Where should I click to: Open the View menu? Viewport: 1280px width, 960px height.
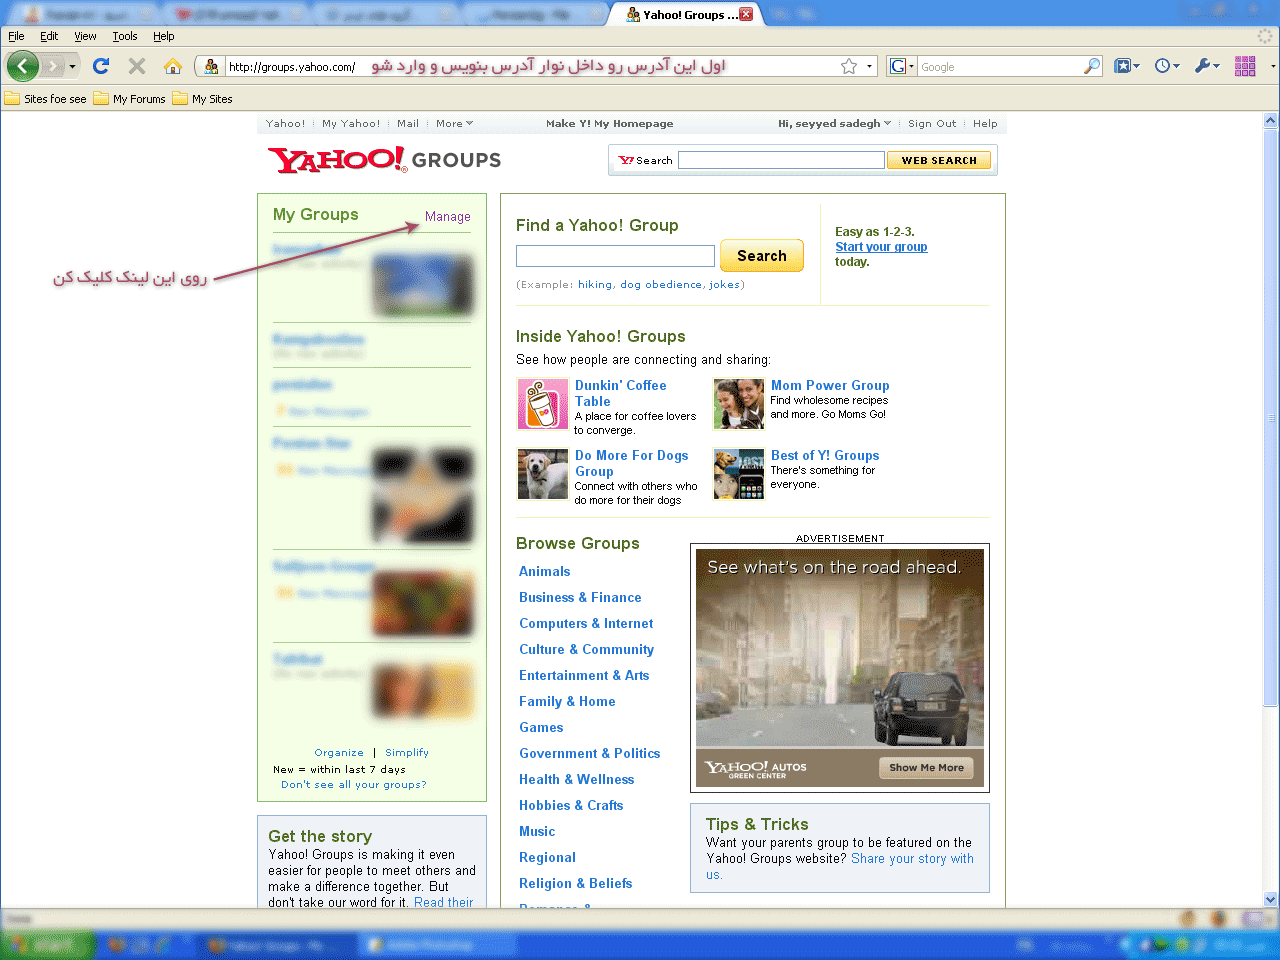click(x=85, y=36)
